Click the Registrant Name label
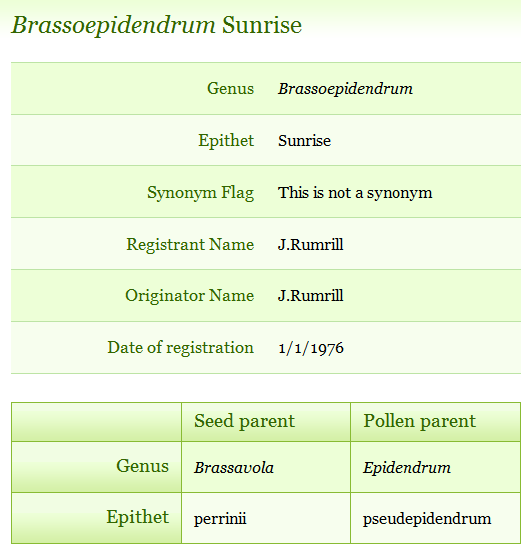Image resolution: width=521 pixels, height=545 pixels. pyautogui.click(x=190, y=244)
